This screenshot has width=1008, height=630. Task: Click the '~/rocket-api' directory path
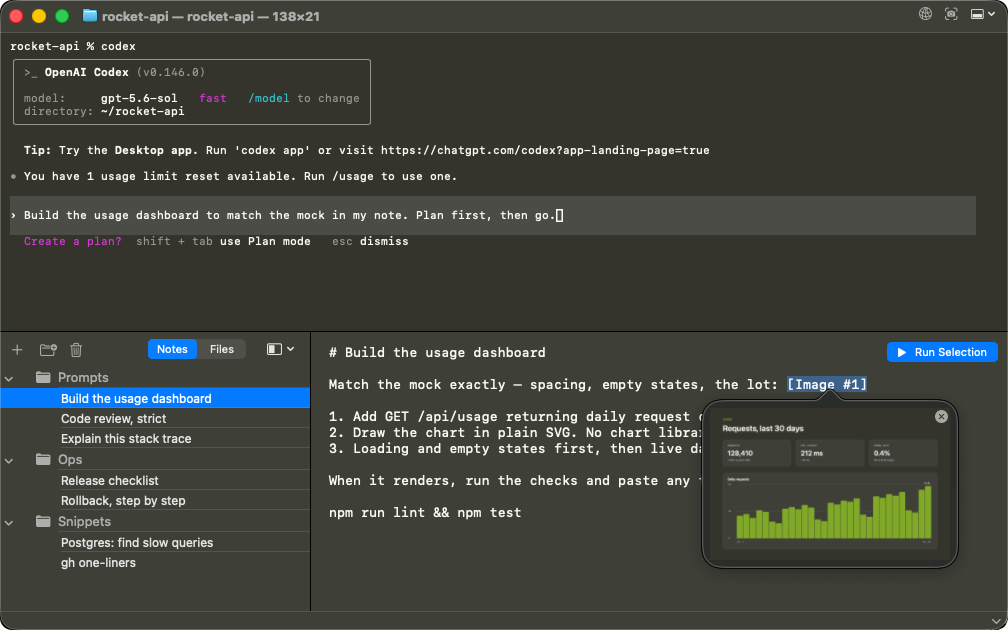[x=143, y=111]
